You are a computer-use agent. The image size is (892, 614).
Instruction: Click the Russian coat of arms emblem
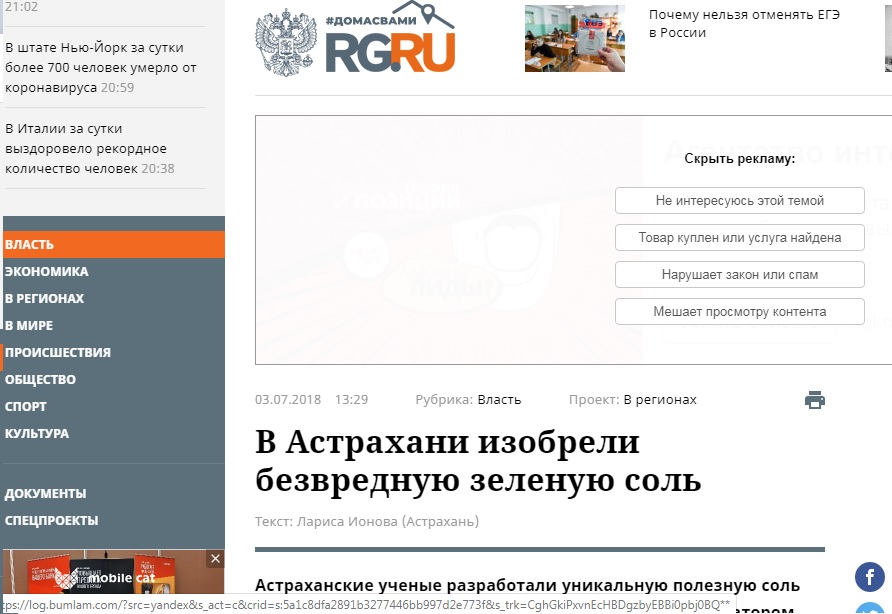(287, 40)
